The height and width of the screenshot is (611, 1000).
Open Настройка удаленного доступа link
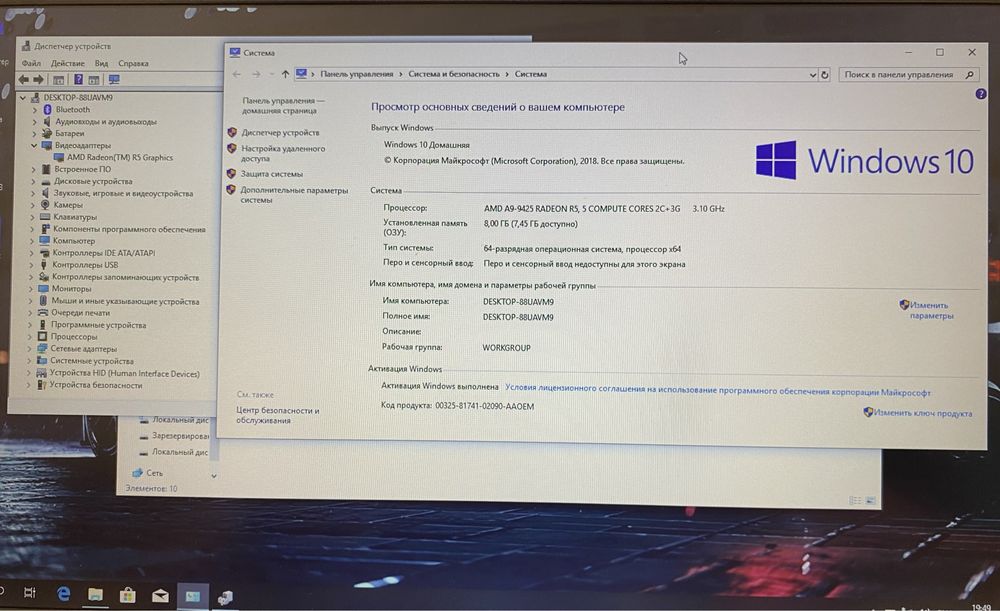pos(283,153)
